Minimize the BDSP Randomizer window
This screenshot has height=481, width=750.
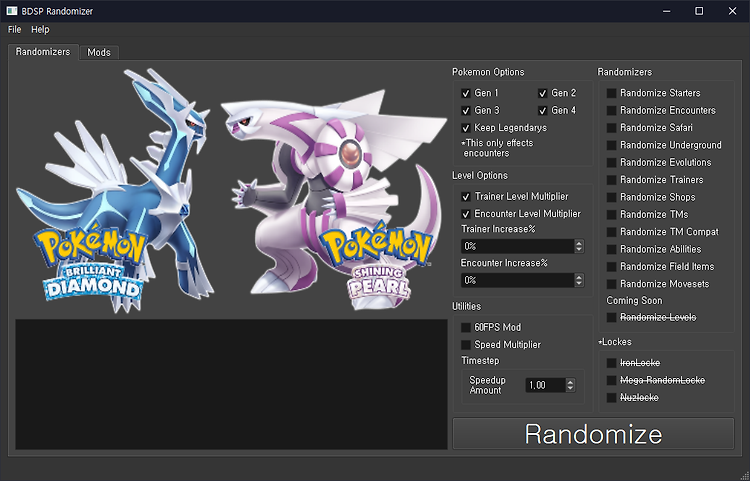(x=666, y=11)
